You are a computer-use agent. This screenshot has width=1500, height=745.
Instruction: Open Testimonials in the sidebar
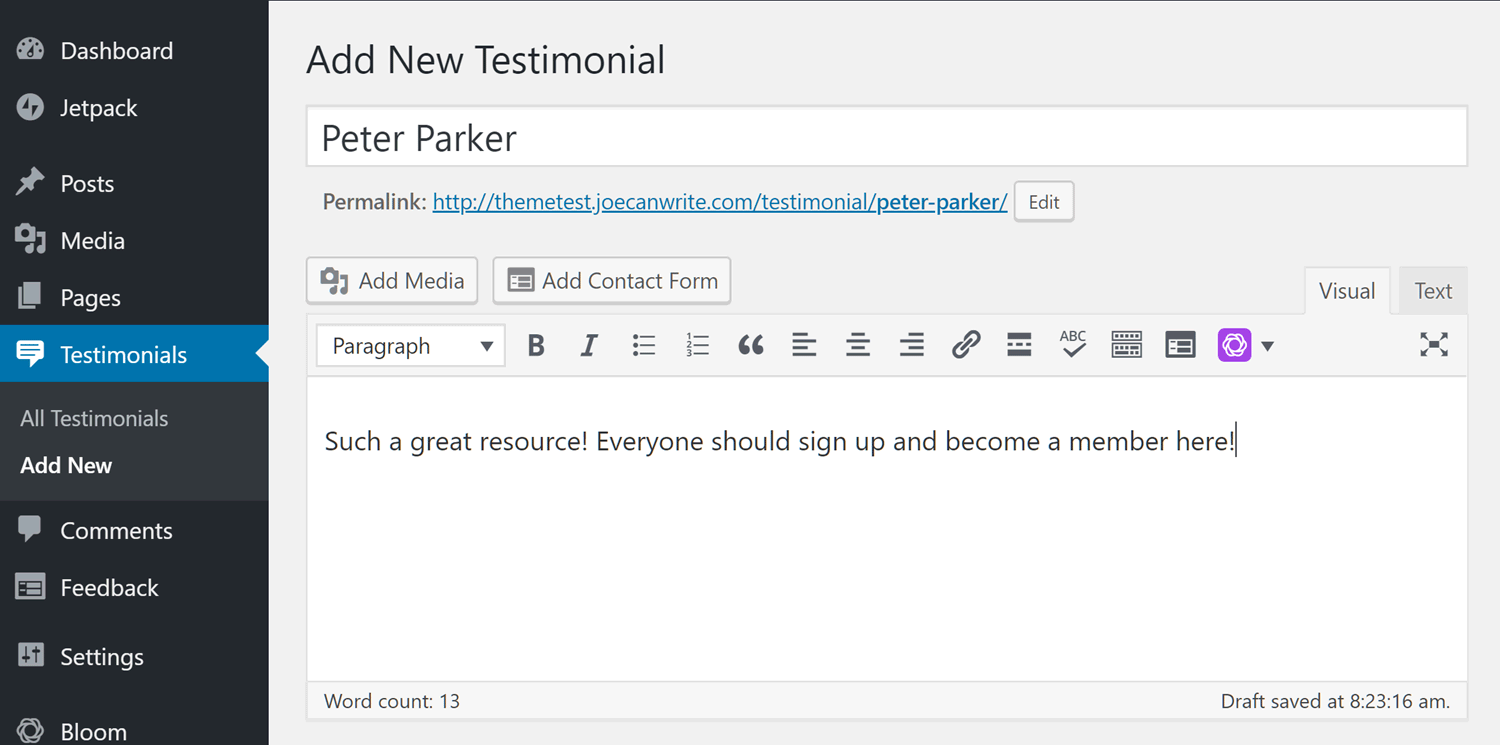pos(134,354)
